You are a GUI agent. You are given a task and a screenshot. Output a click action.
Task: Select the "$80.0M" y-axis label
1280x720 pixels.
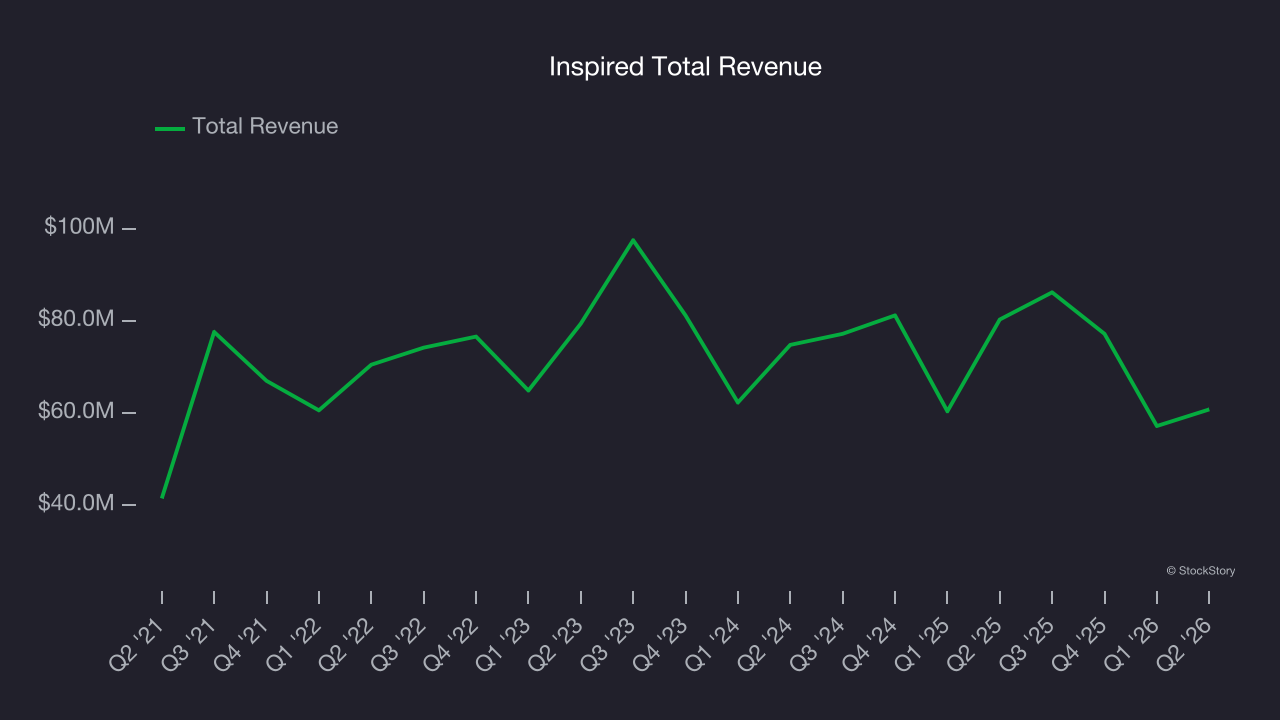(76, 319)
